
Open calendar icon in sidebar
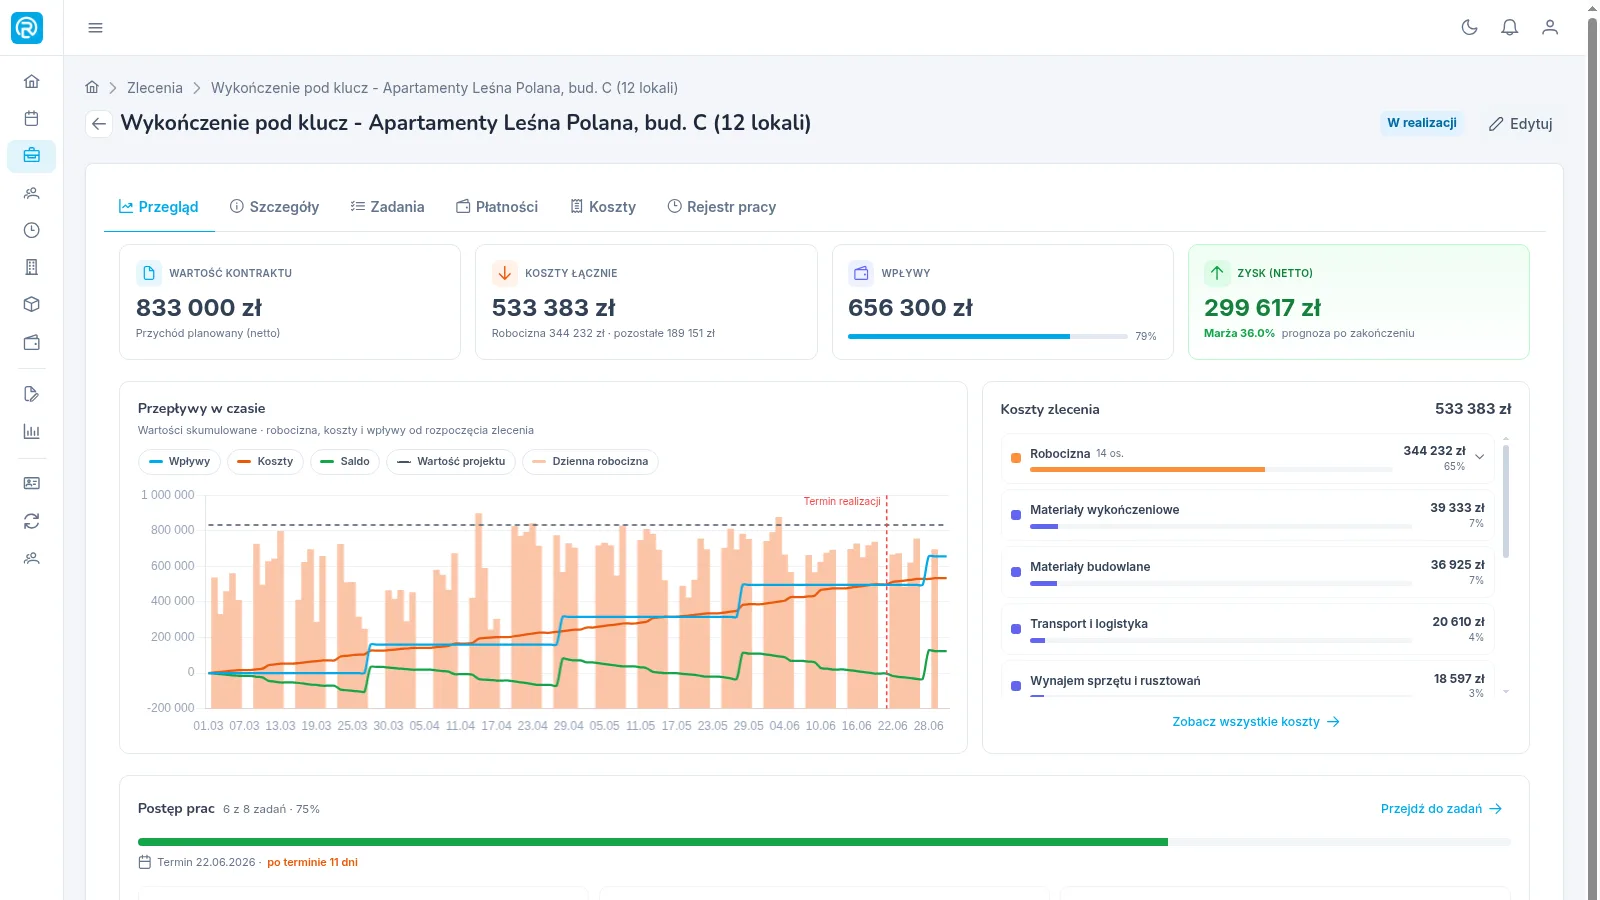(x=32, y=119)
